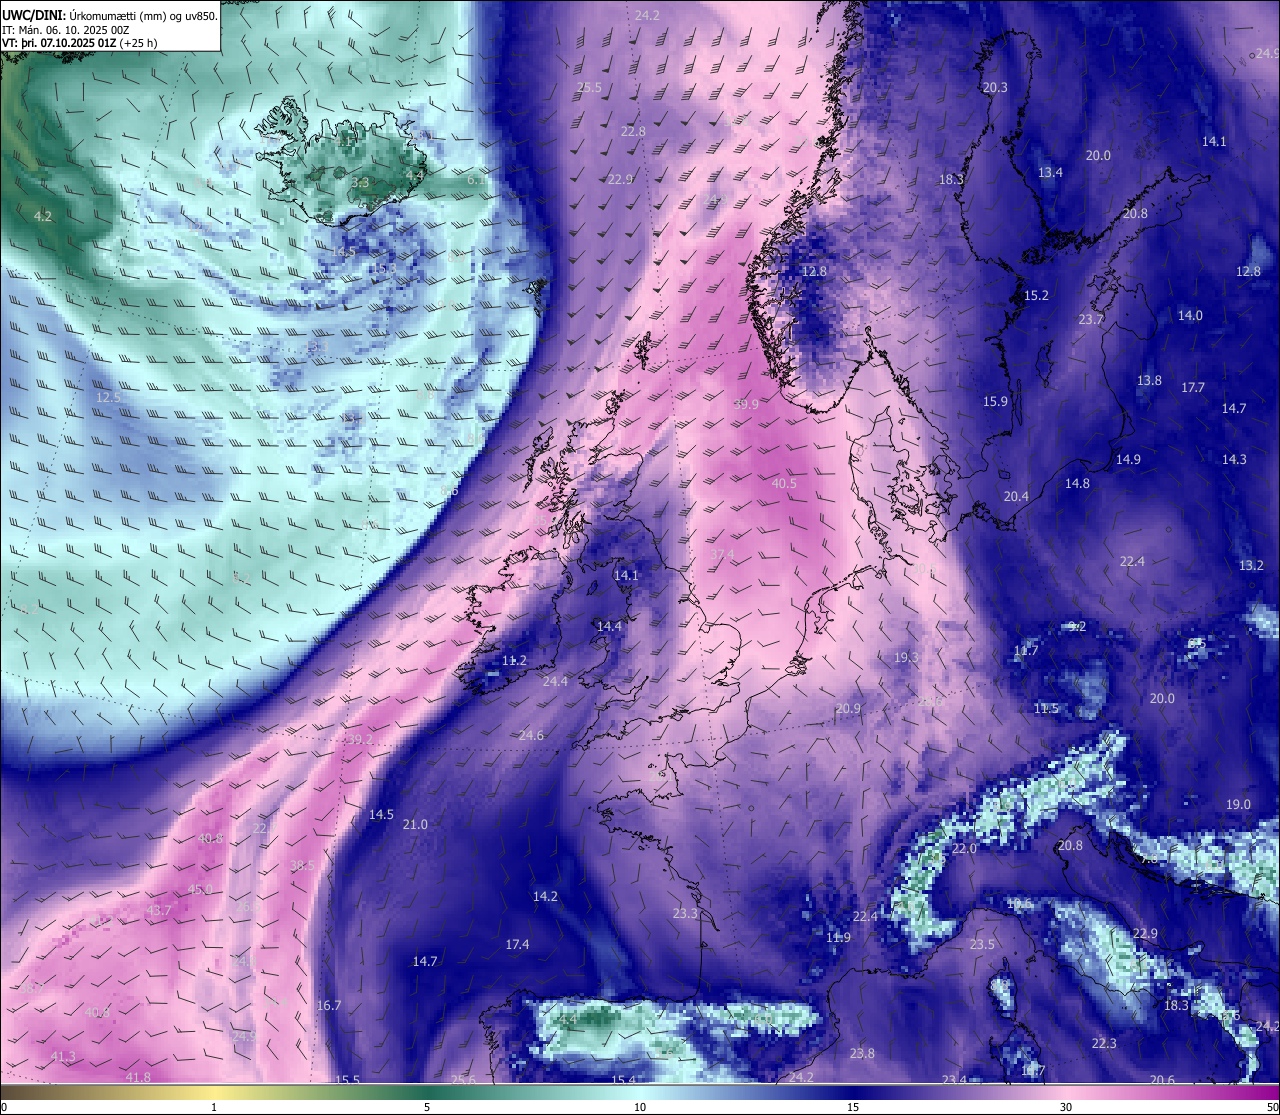Click the legend tick label 30
1280x1115 pixels.
pos(1066,1107)
